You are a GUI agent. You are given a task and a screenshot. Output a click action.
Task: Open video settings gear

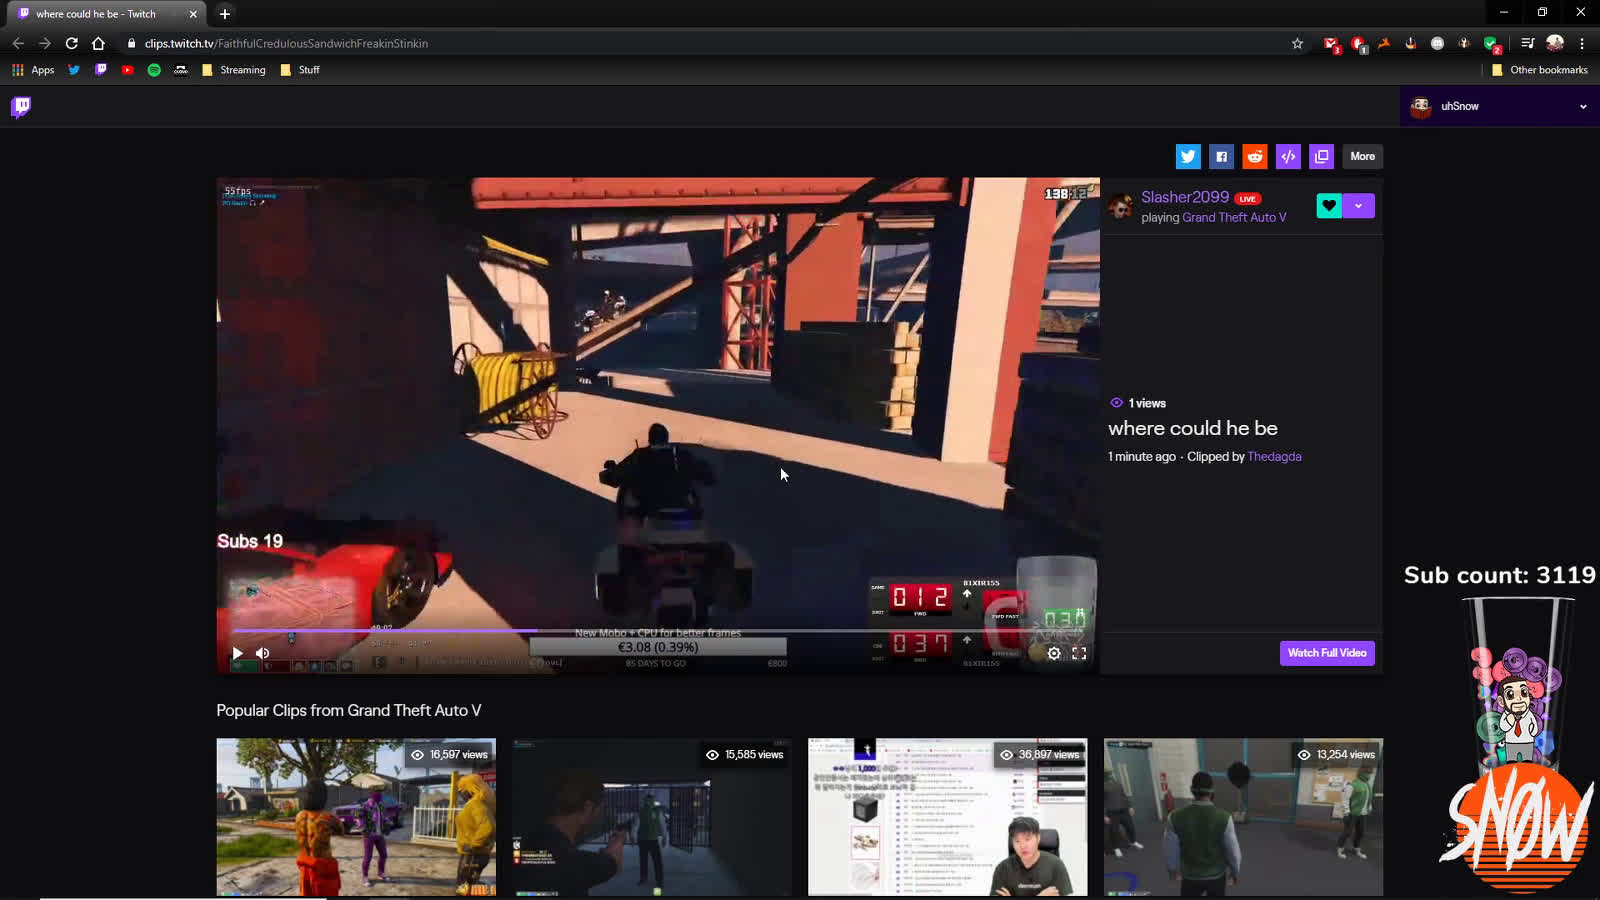[1054, 653]
